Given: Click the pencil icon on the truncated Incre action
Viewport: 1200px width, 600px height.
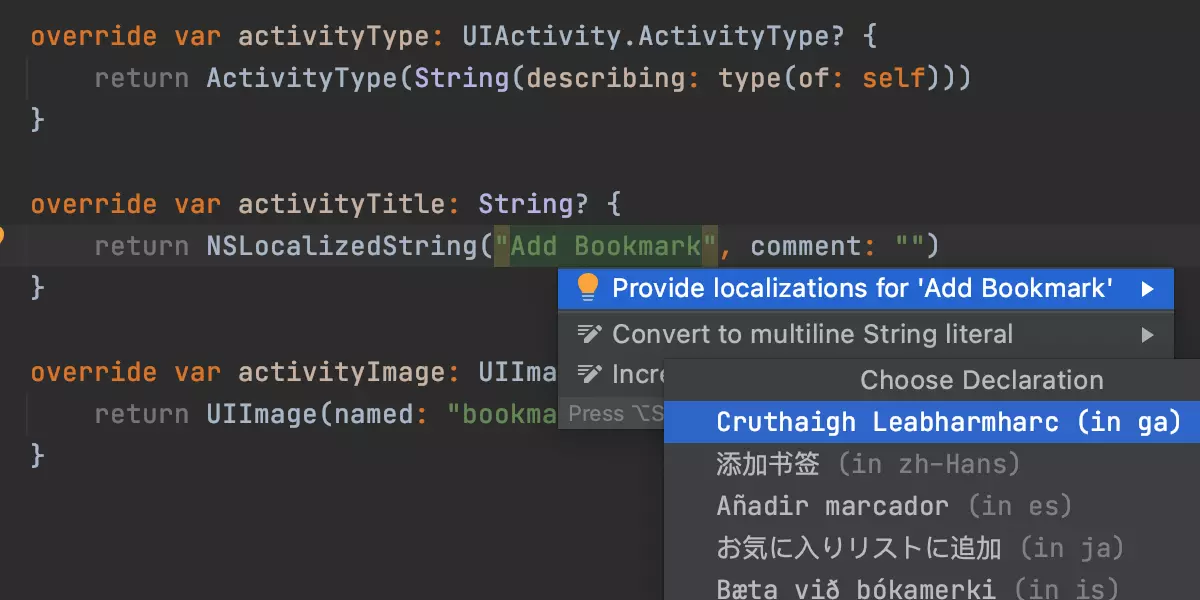Looking at the screenshot, I should point(590,375).
